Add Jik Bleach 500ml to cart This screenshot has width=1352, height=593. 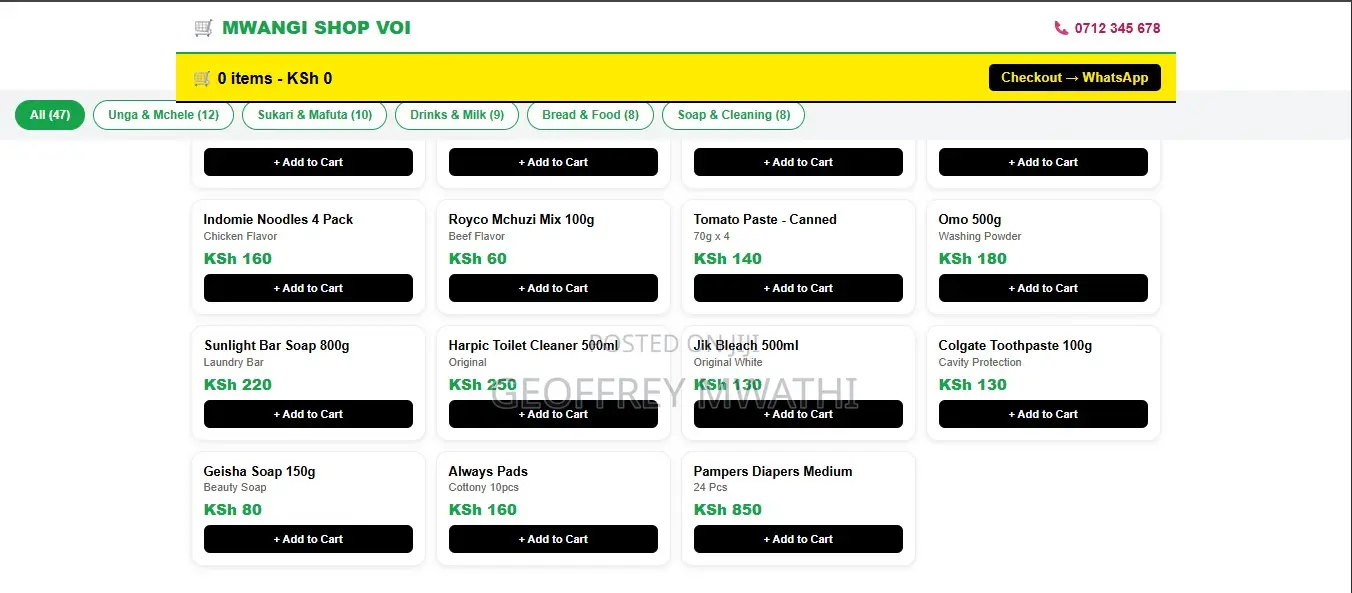tap(798, 414)
